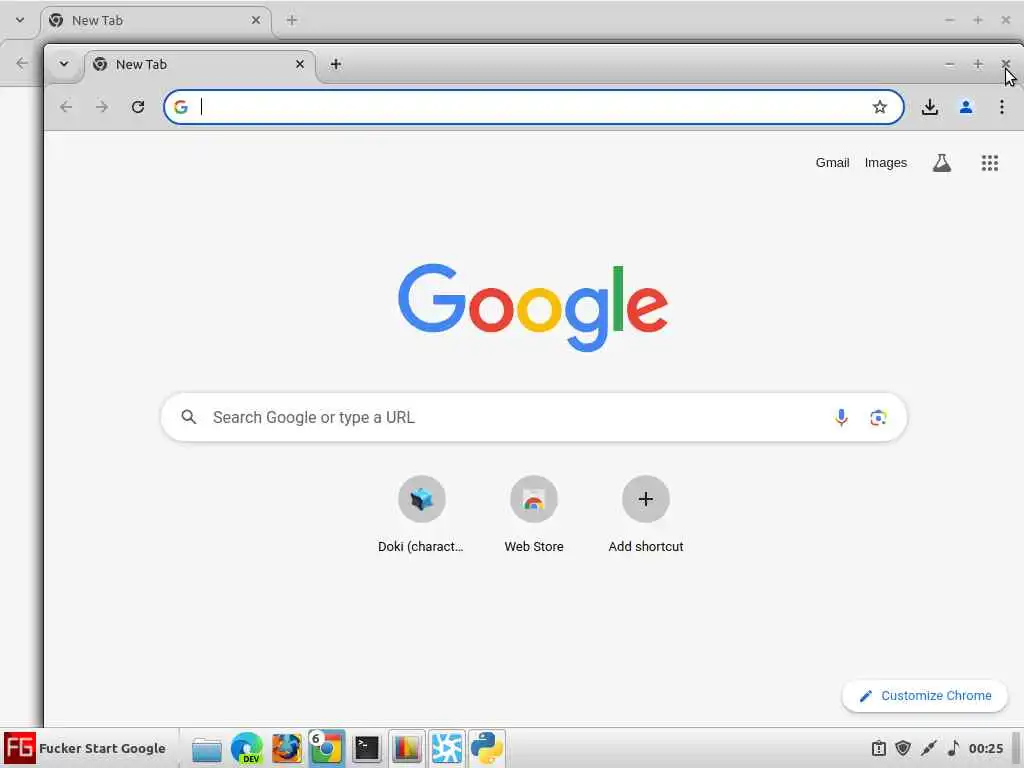
Task: Maximize the front Chrome window
Action: [x=978, y=64]
